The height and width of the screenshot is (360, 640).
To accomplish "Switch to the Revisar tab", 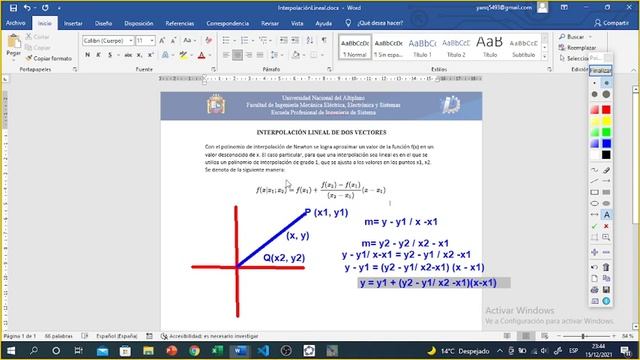I will [x=270, y=23].
